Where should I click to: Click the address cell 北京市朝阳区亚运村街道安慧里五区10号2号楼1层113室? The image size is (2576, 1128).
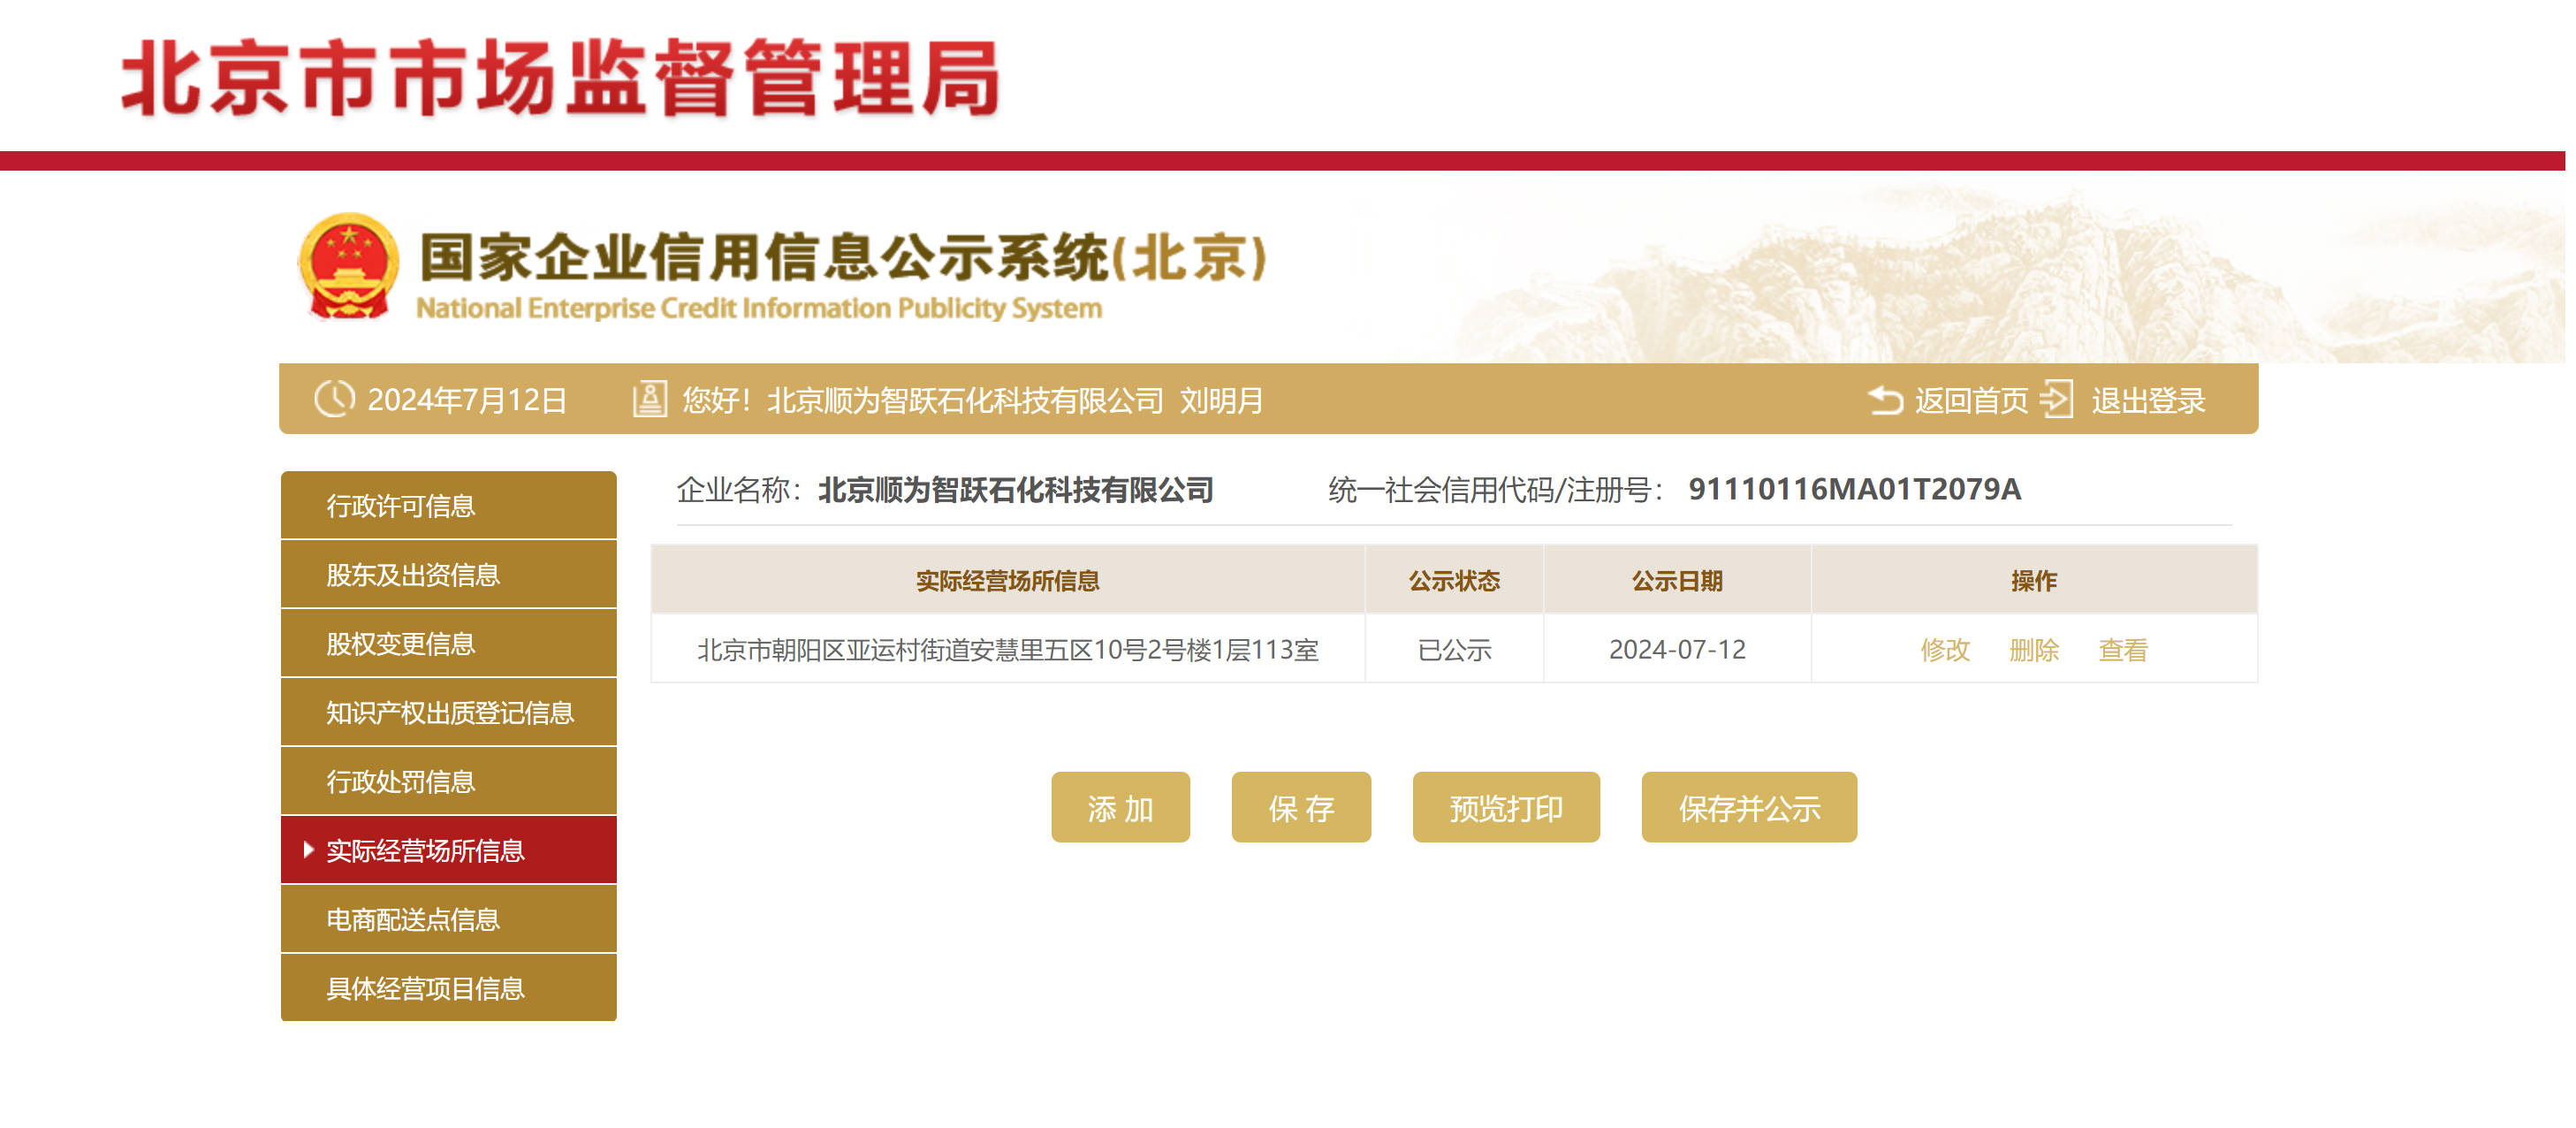click(x=1008, y=650)
